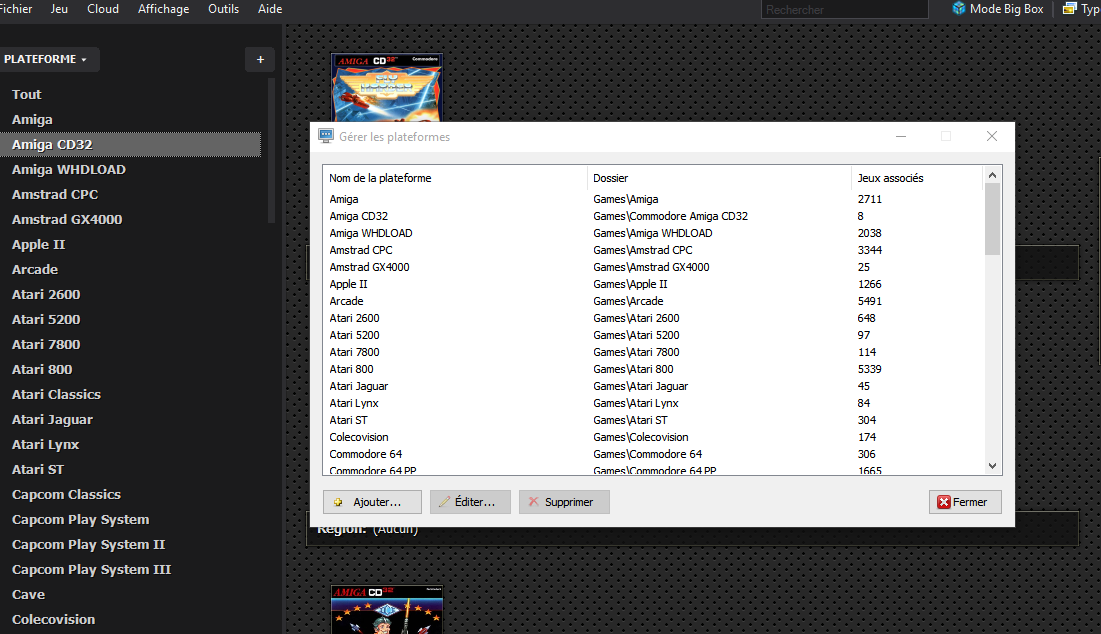Click the 5491 games count cell
This screenshot has width=1101, height=634.
[869, 301]
